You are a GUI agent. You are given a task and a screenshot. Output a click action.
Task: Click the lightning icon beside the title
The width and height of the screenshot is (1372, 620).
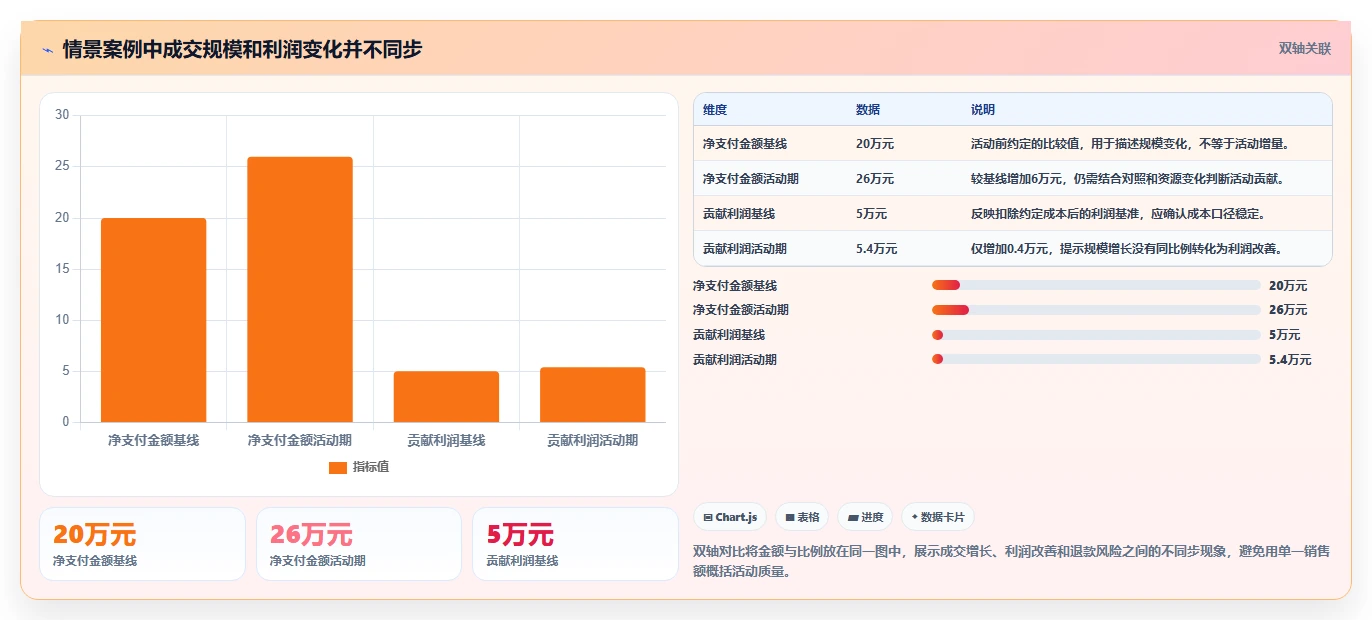(x=47, y=49)
